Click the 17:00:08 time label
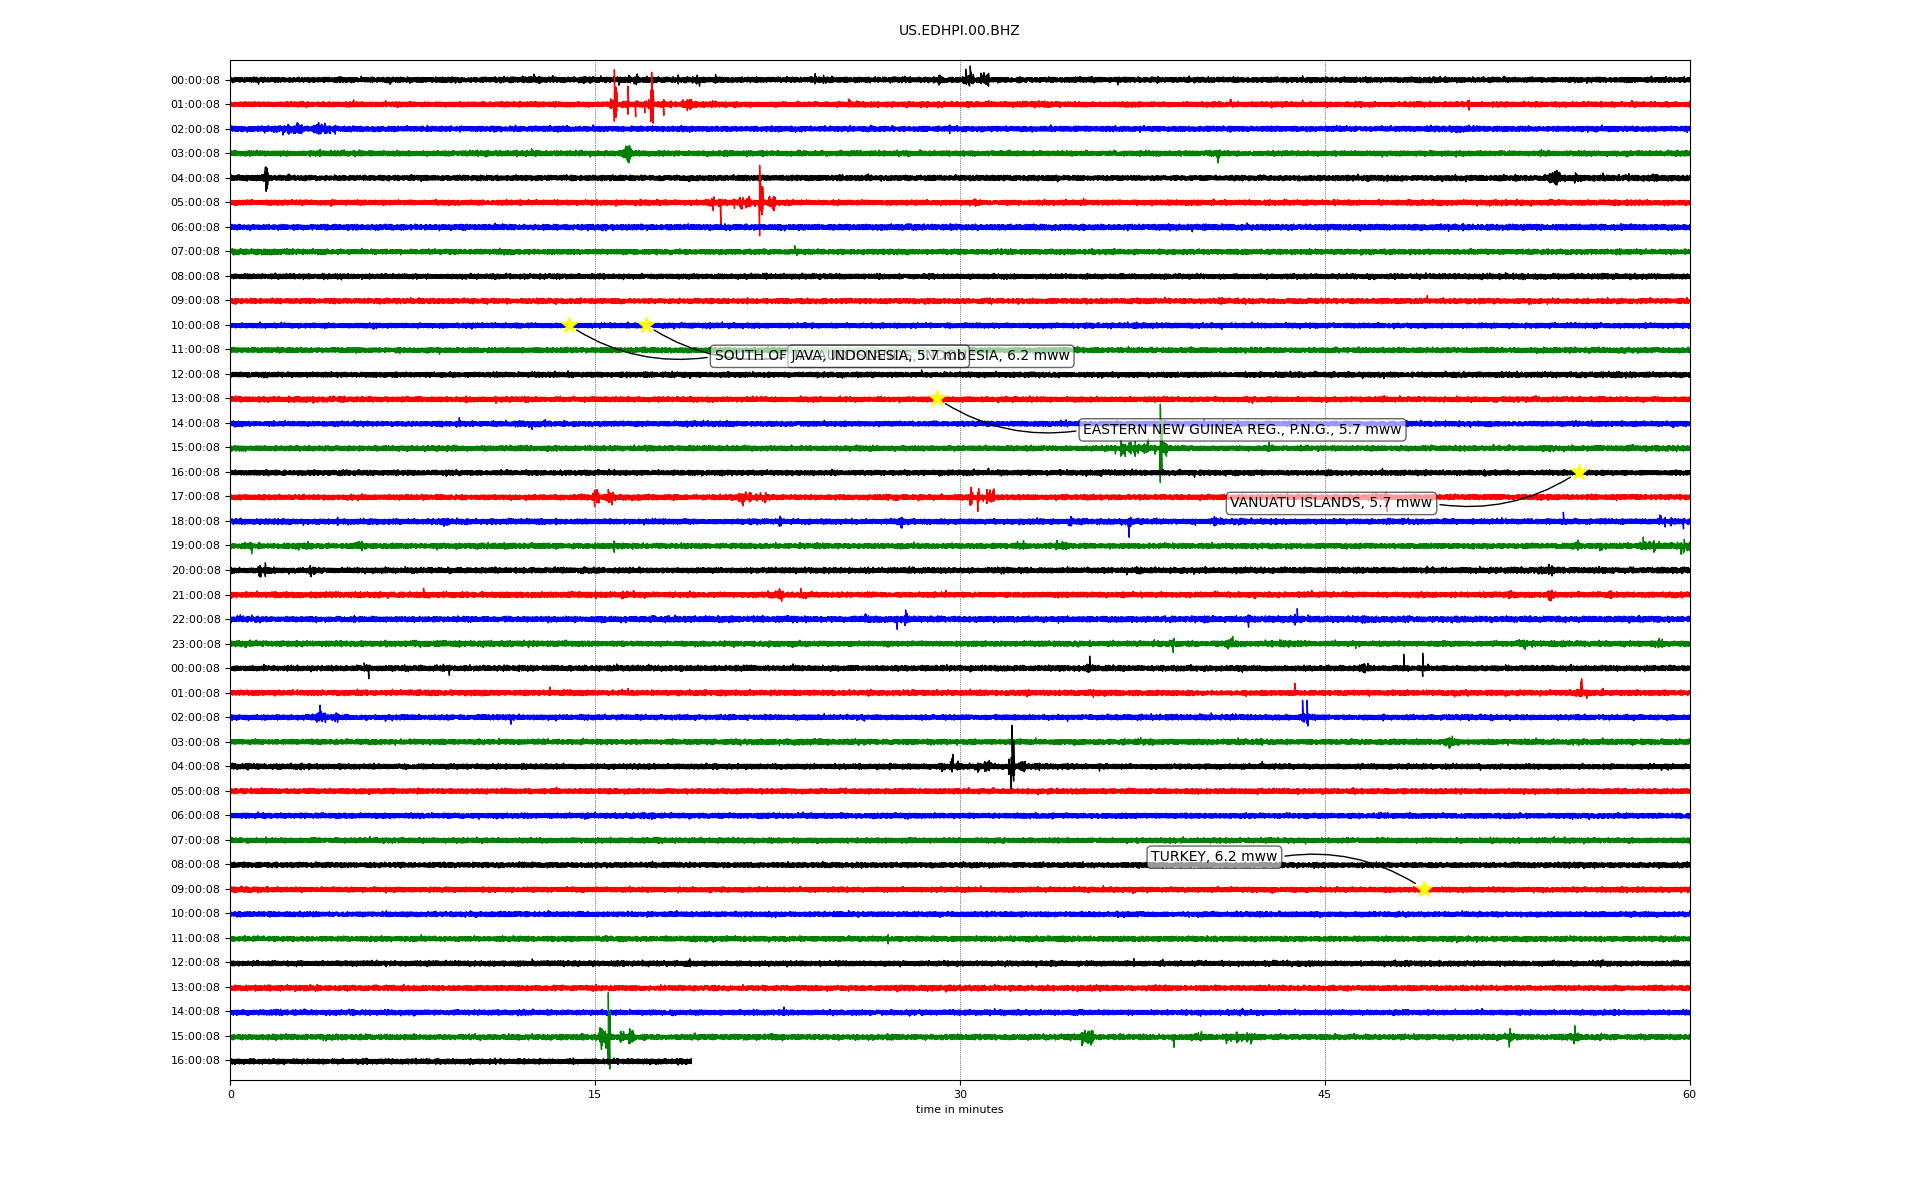Viewport: 1920px width, 1200px height. coord(195,497)
